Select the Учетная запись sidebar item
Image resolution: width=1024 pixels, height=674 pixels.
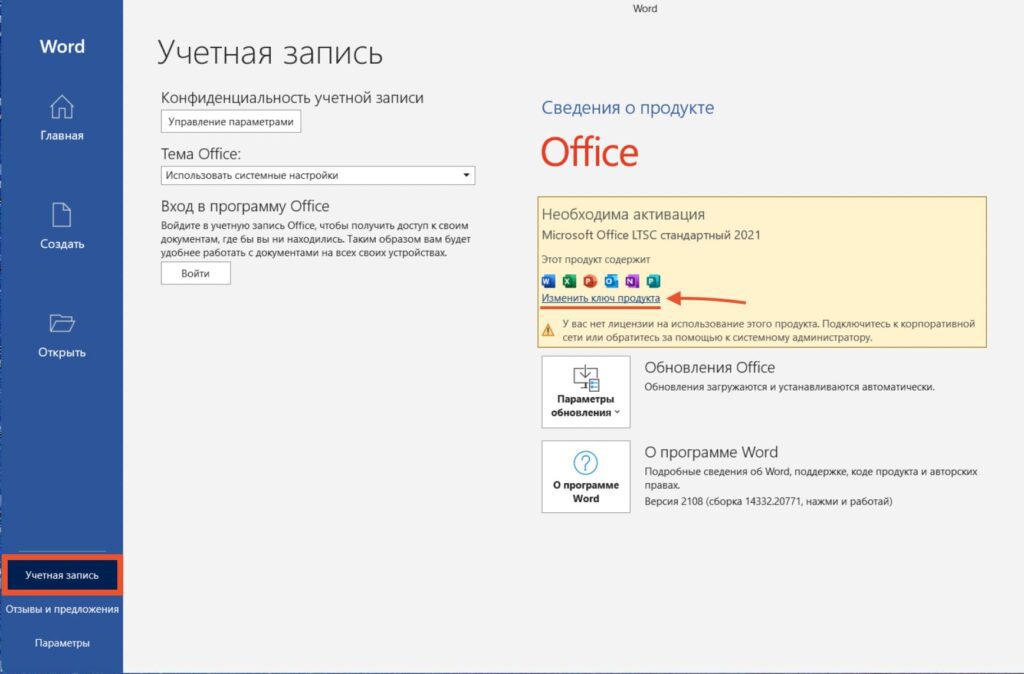click(x=61, y=575)
